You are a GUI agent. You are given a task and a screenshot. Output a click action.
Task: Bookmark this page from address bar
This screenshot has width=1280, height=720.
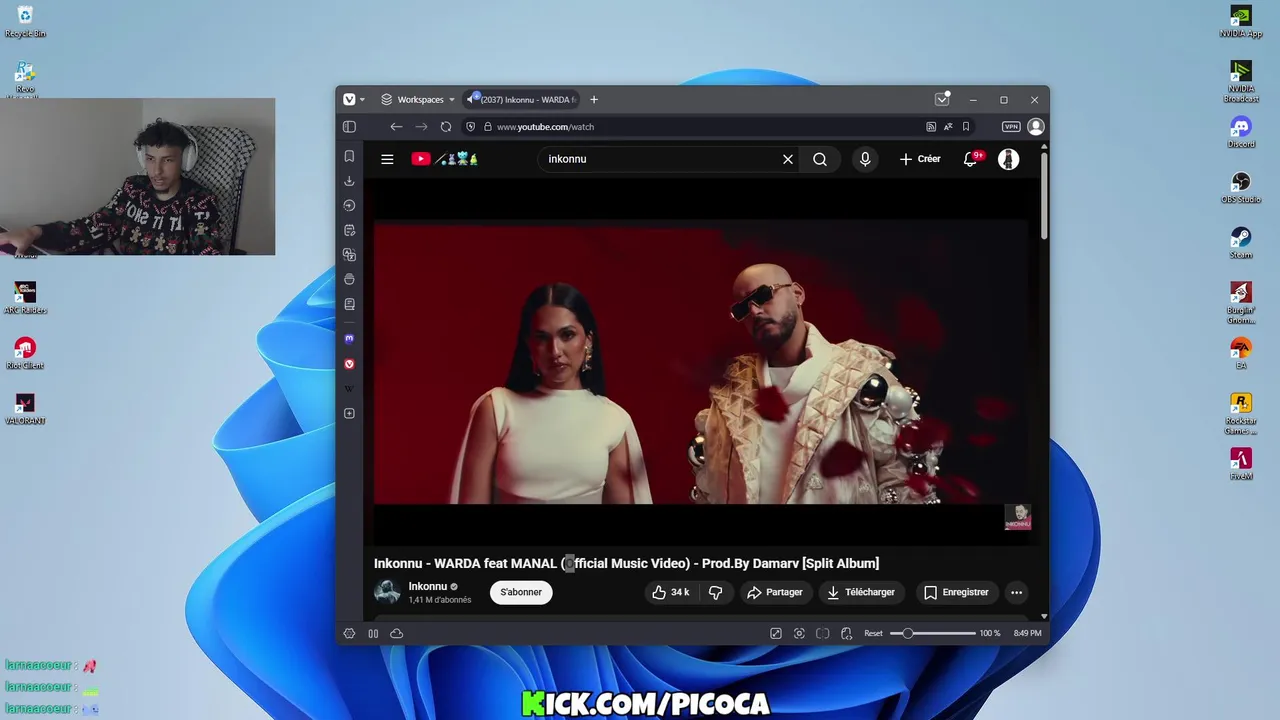point(966,127)
